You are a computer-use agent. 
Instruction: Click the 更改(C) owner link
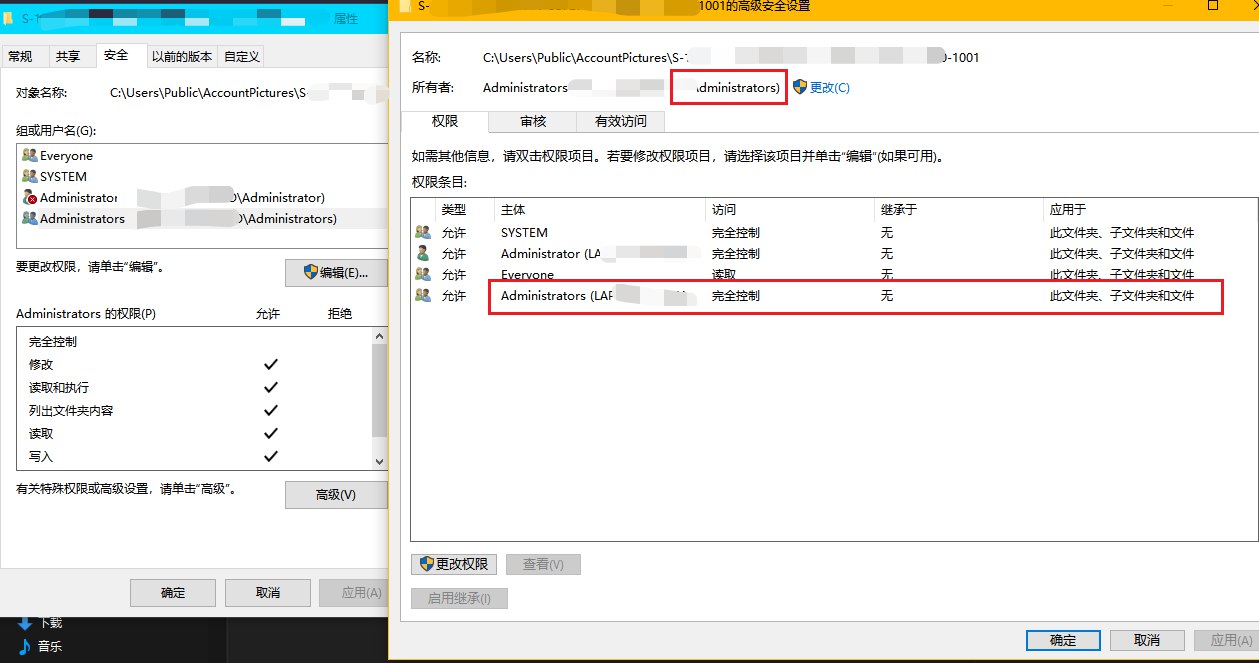click(830, 88)
